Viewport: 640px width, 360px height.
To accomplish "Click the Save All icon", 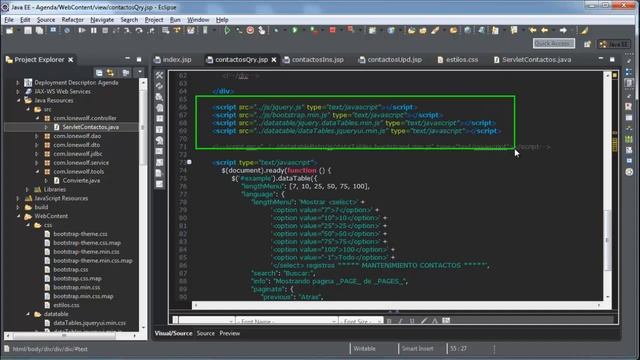I will click(x=39, y=31).
